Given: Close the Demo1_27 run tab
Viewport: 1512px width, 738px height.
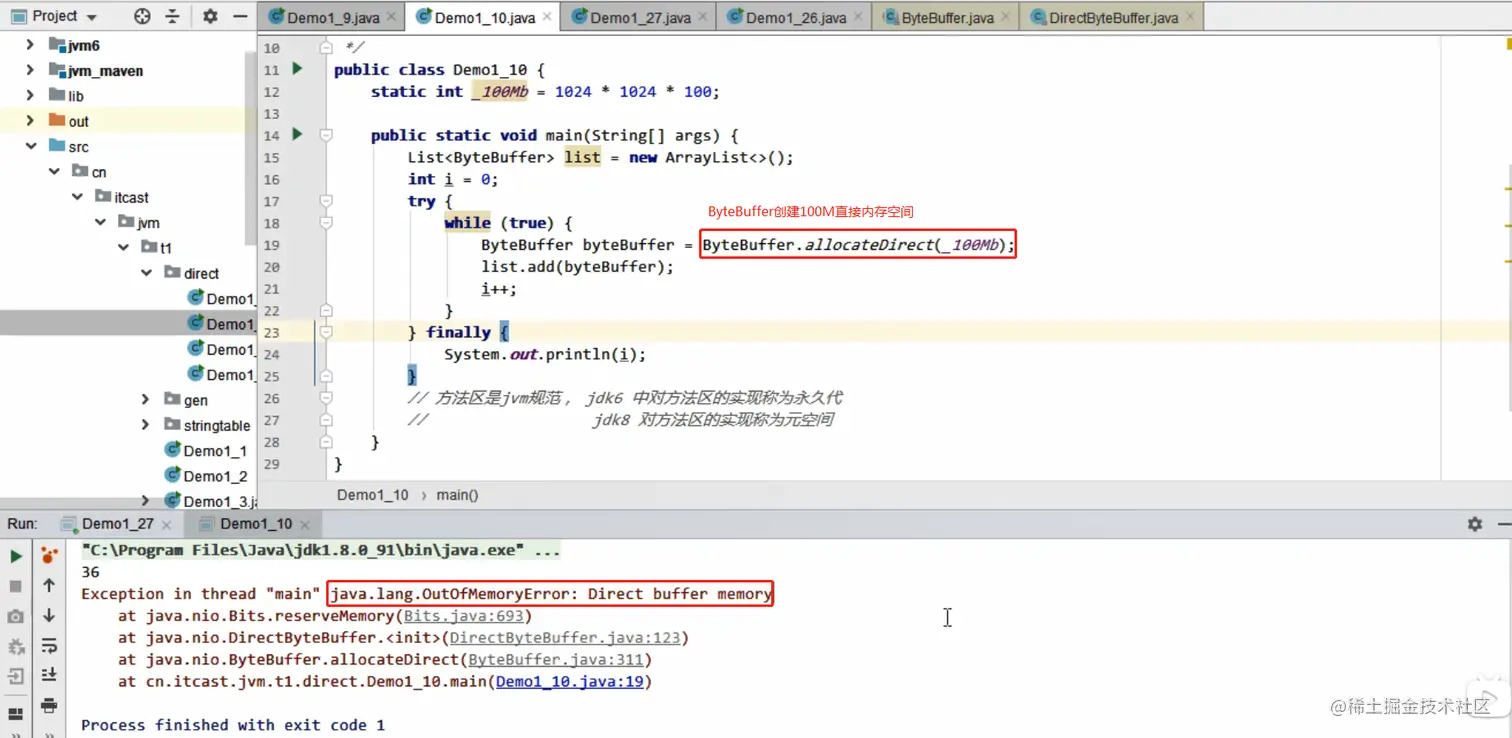Looking at the screenshot, I should coord(166,524).
